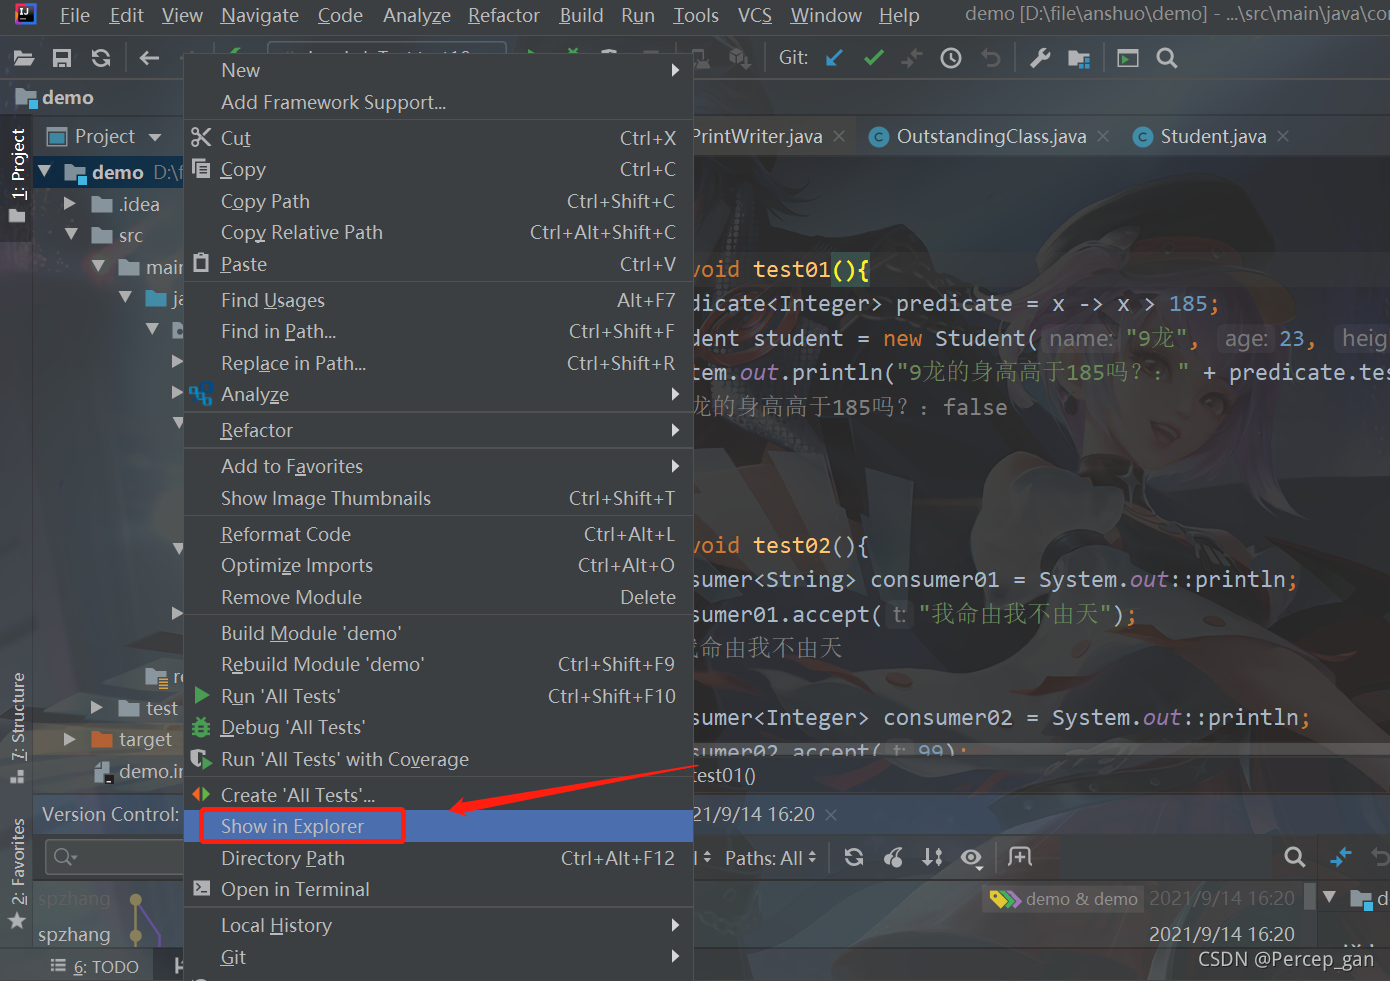Viewport: 1390px width, 981px height.
Task: Click the Git Revert undo icon
Action: (990, 58)
